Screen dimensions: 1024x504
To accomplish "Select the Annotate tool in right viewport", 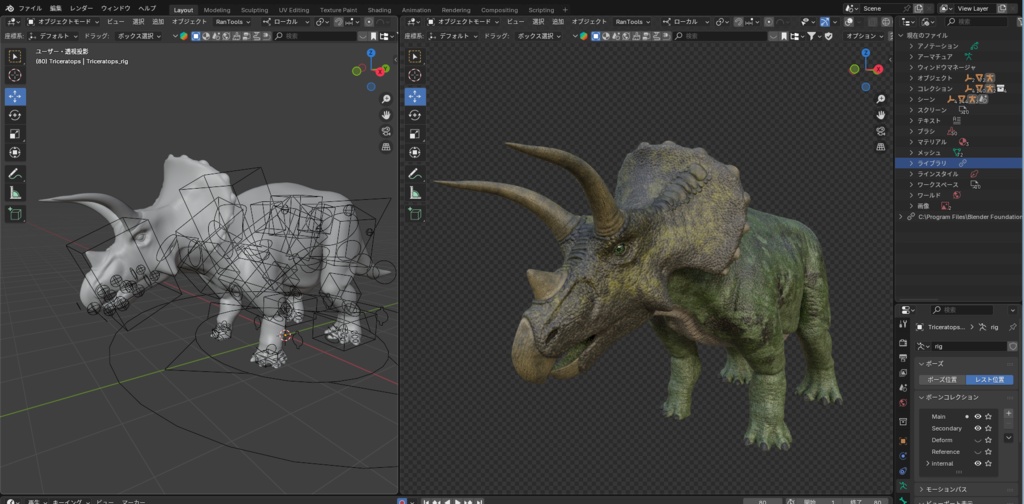I will pos(415,174).
